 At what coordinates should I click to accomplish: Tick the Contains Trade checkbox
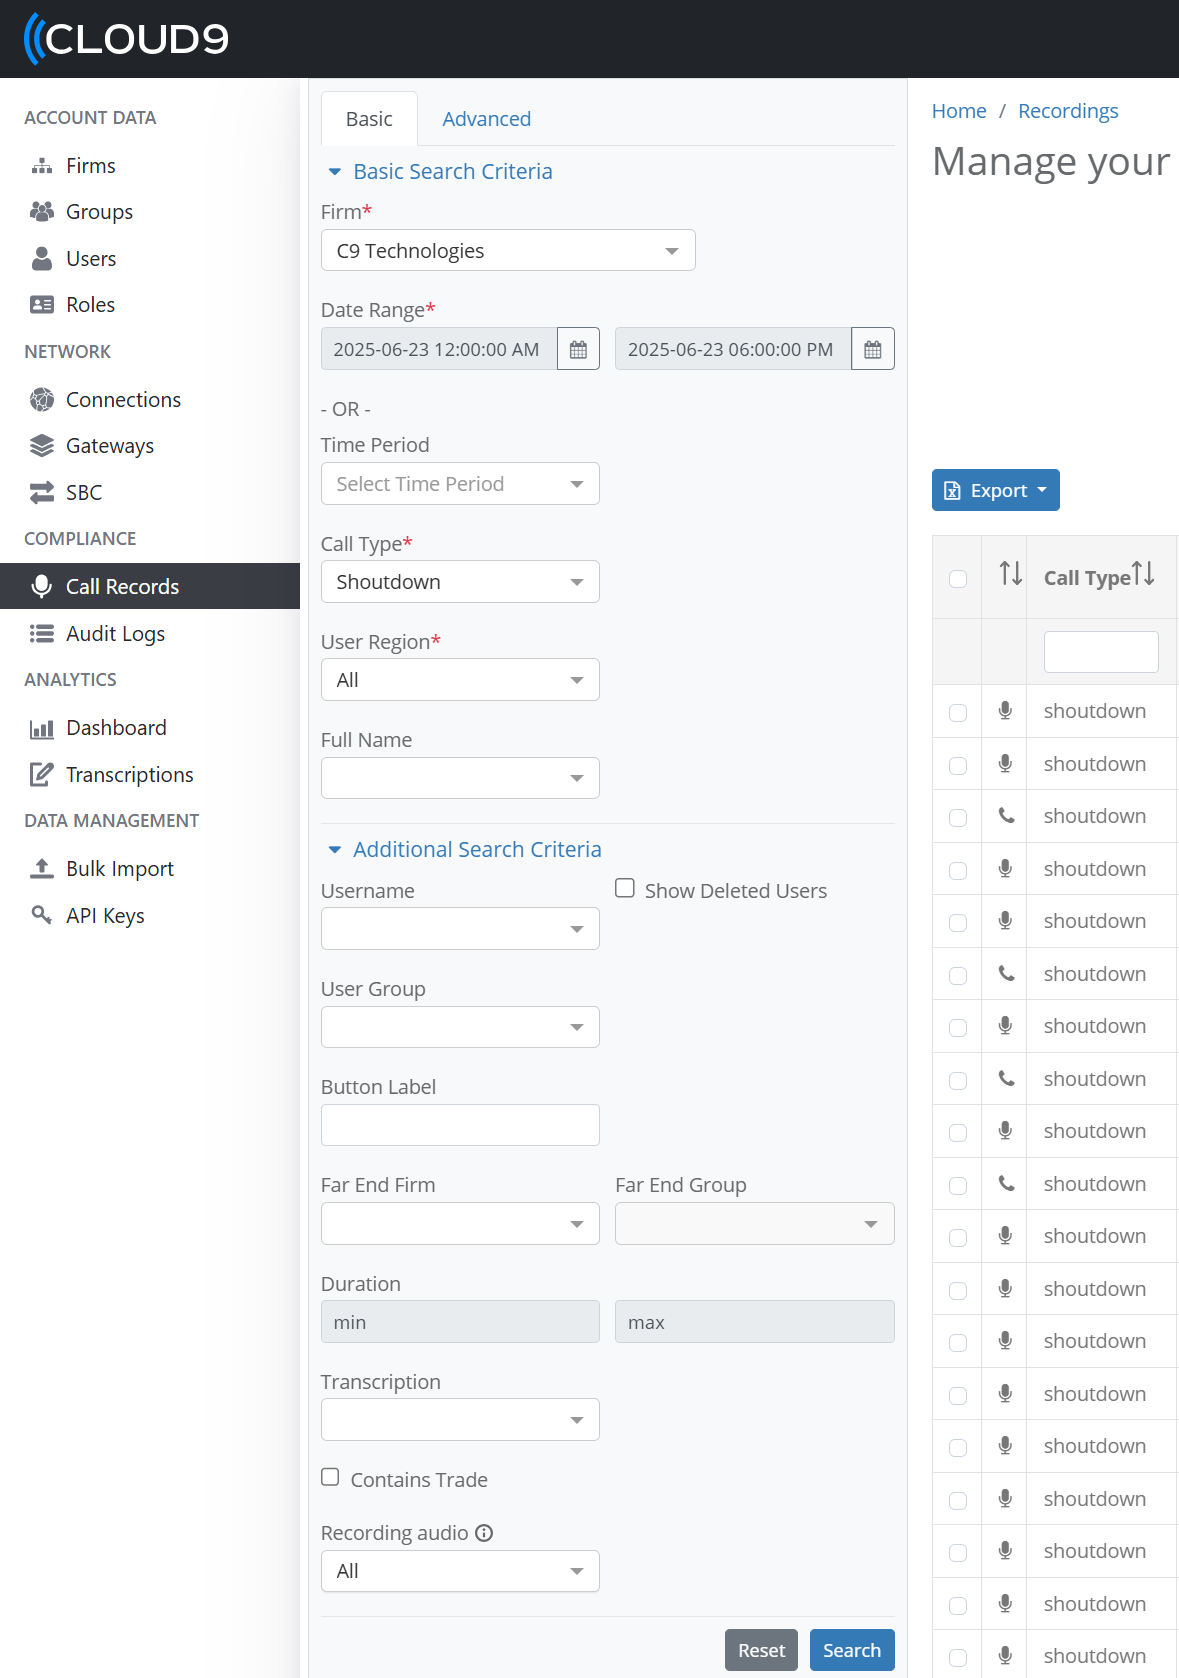(330, 1477)
